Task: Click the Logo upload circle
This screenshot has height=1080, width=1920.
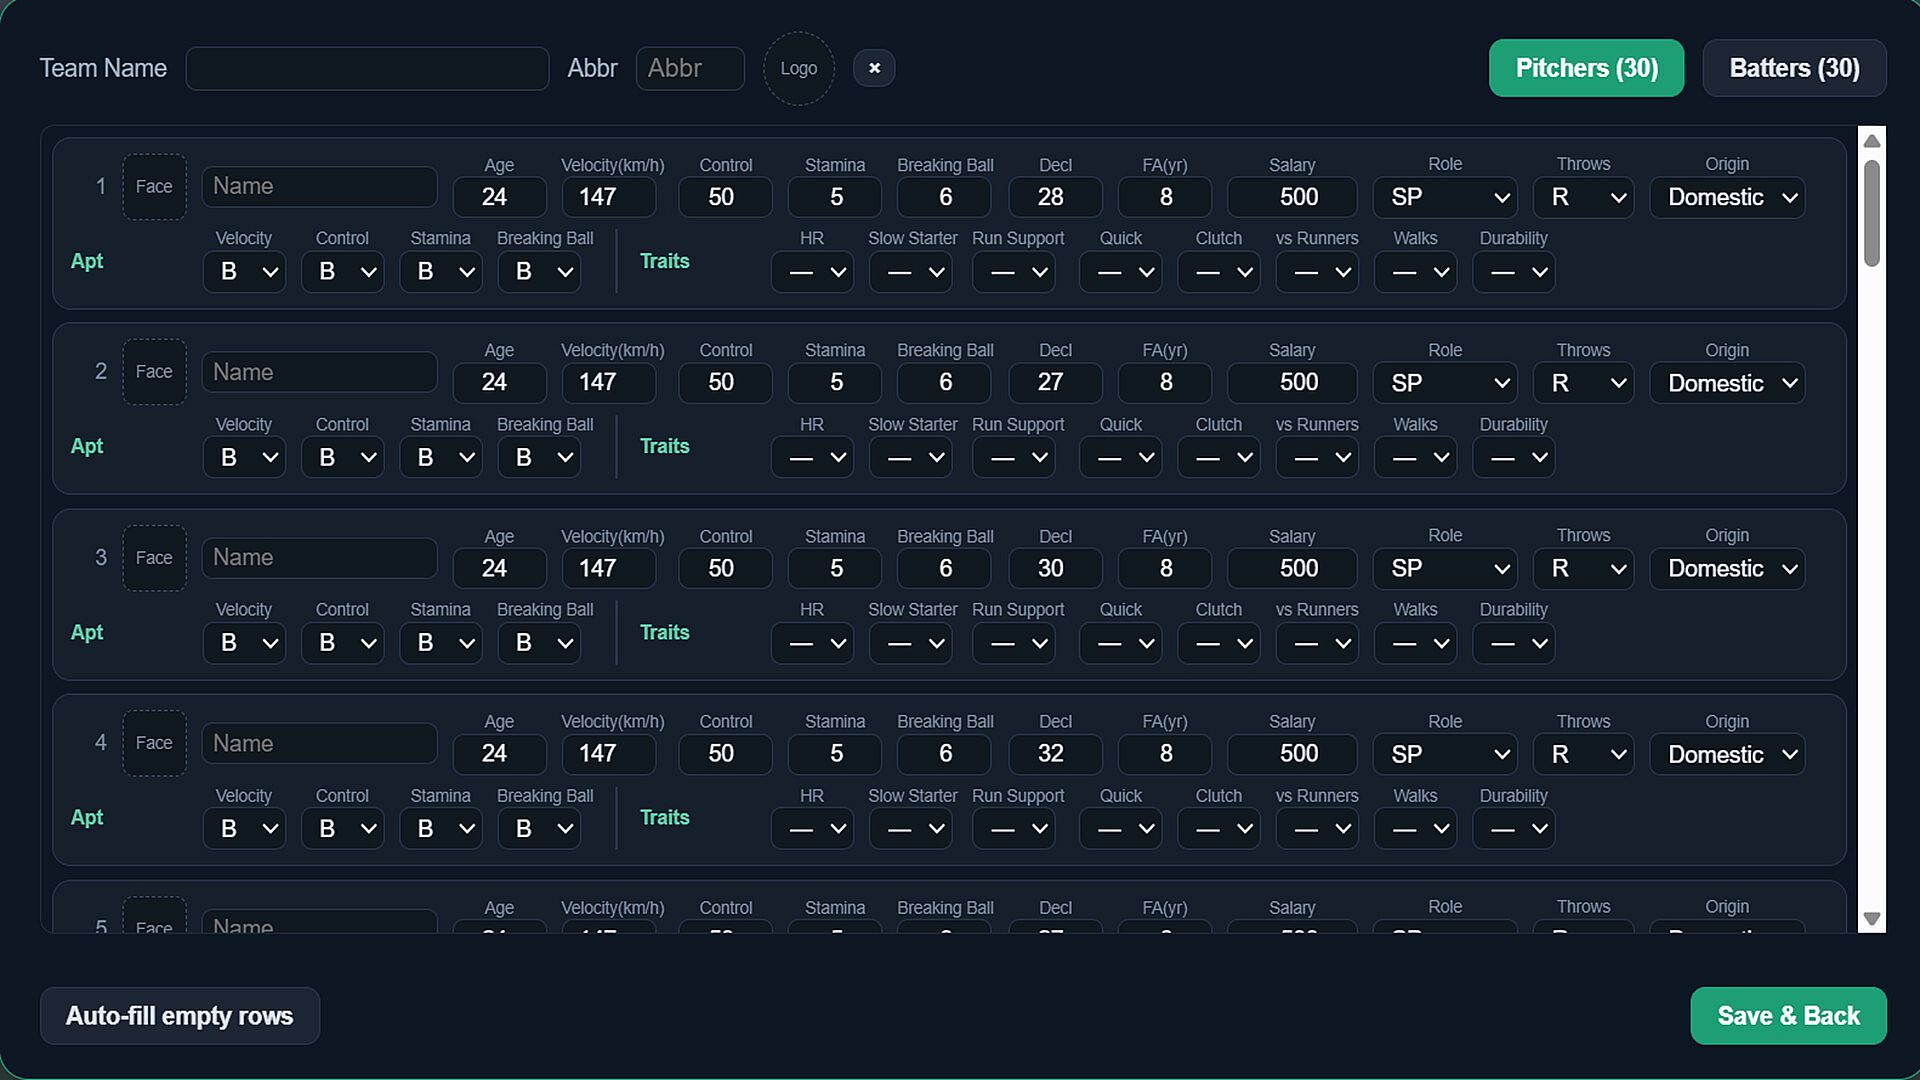Action: point(798,68)
